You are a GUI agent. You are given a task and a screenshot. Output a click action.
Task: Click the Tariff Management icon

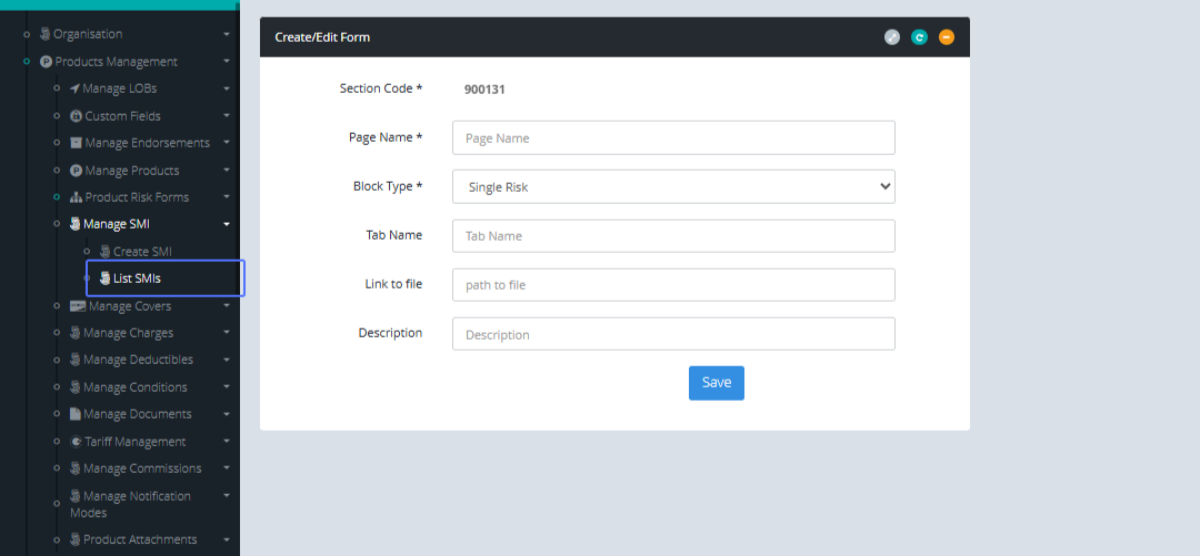click(76, 442)
